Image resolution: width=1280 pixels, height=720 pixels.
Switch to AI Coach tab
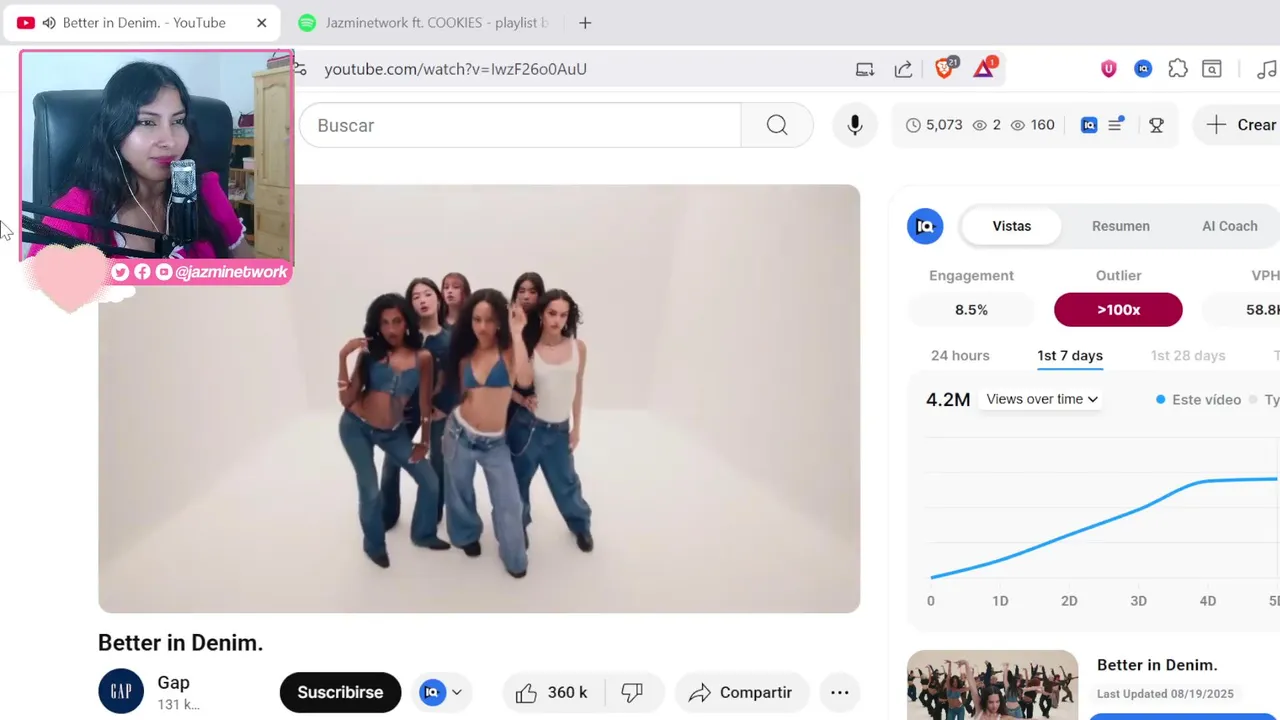coord(1230,226)
